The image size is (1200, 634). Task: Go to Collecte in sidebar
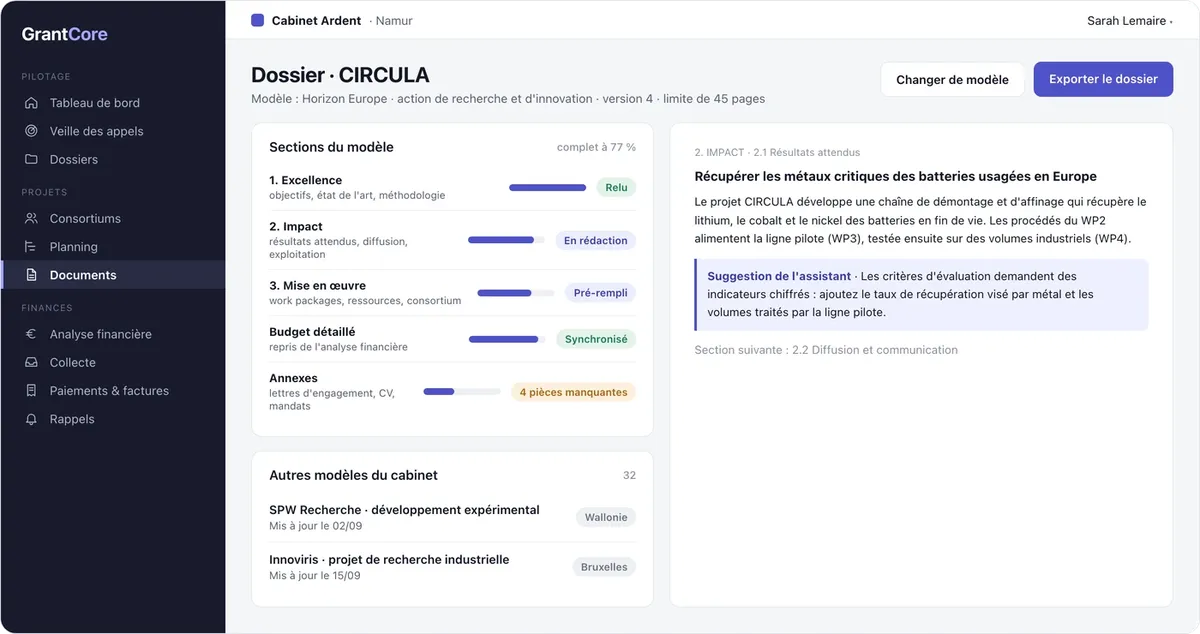coord(112,363)
